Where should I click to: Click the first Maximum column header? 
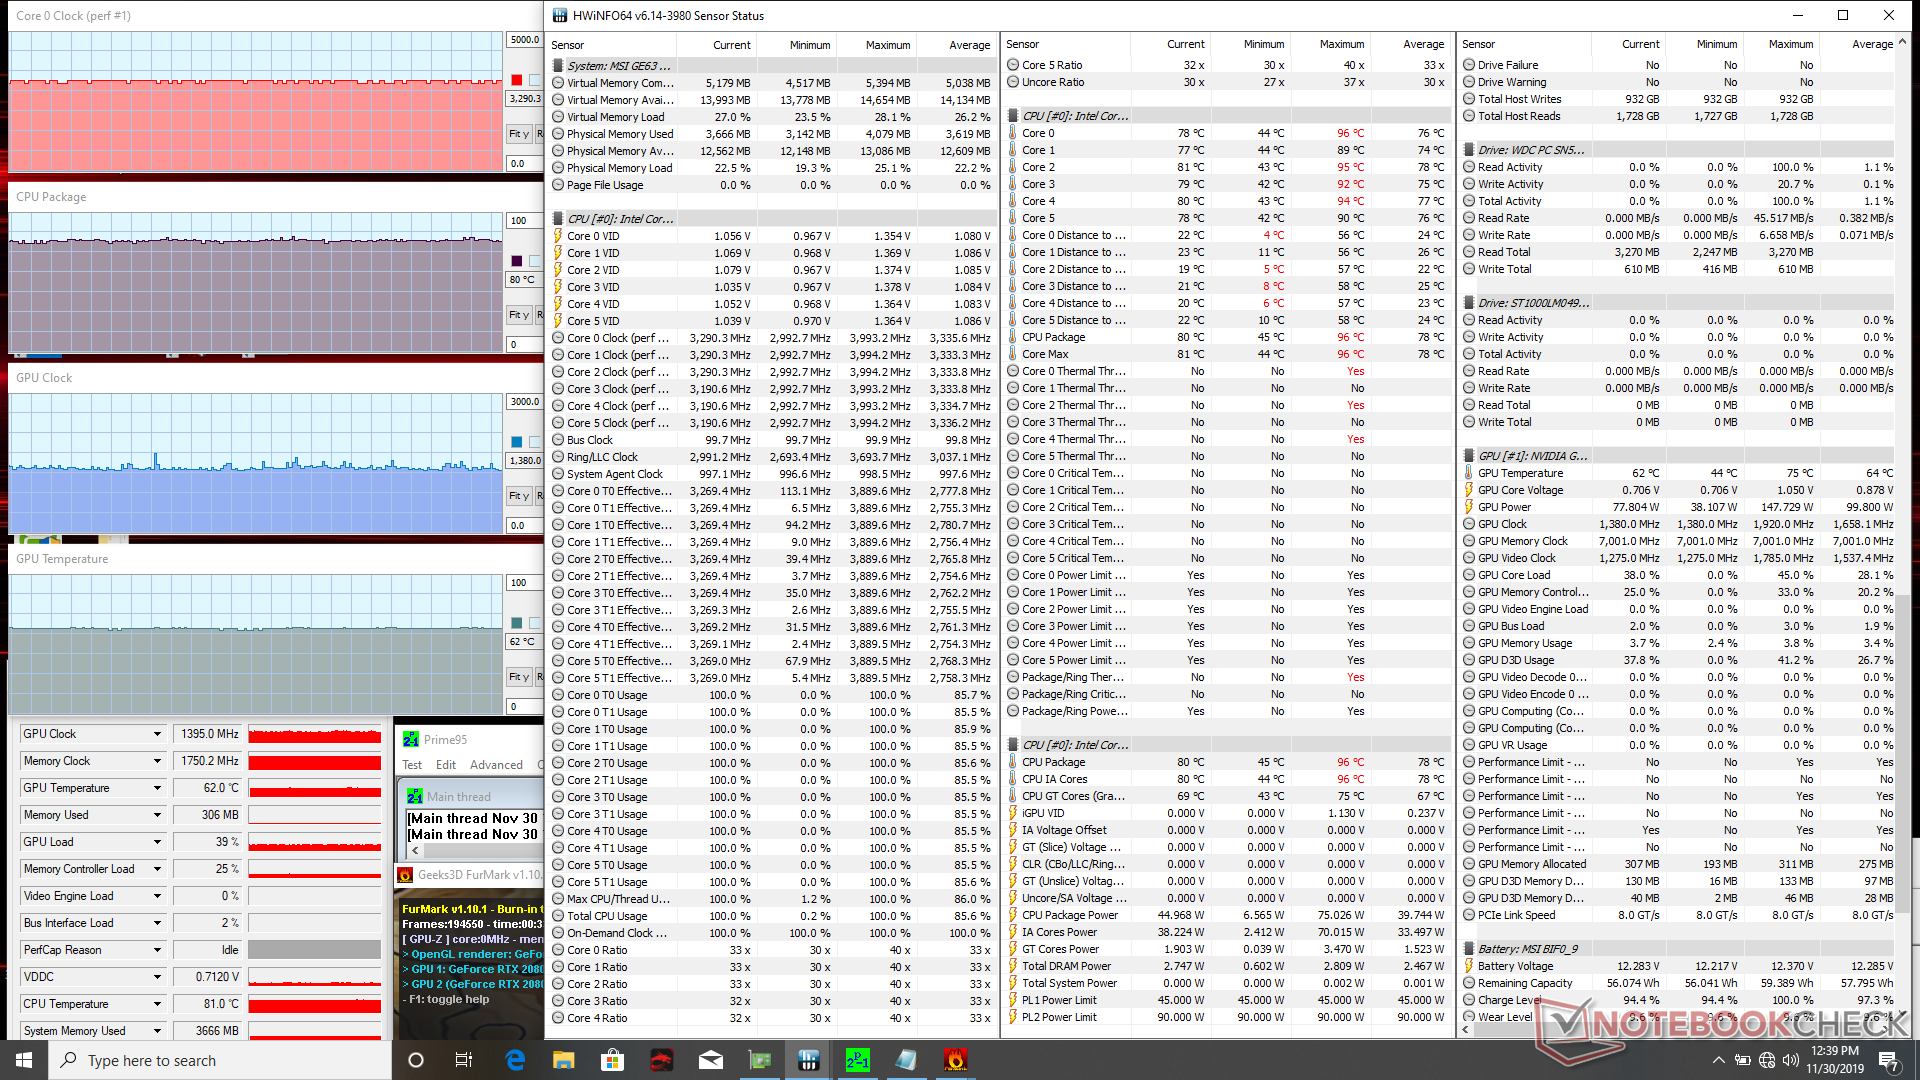pos(876,45)
